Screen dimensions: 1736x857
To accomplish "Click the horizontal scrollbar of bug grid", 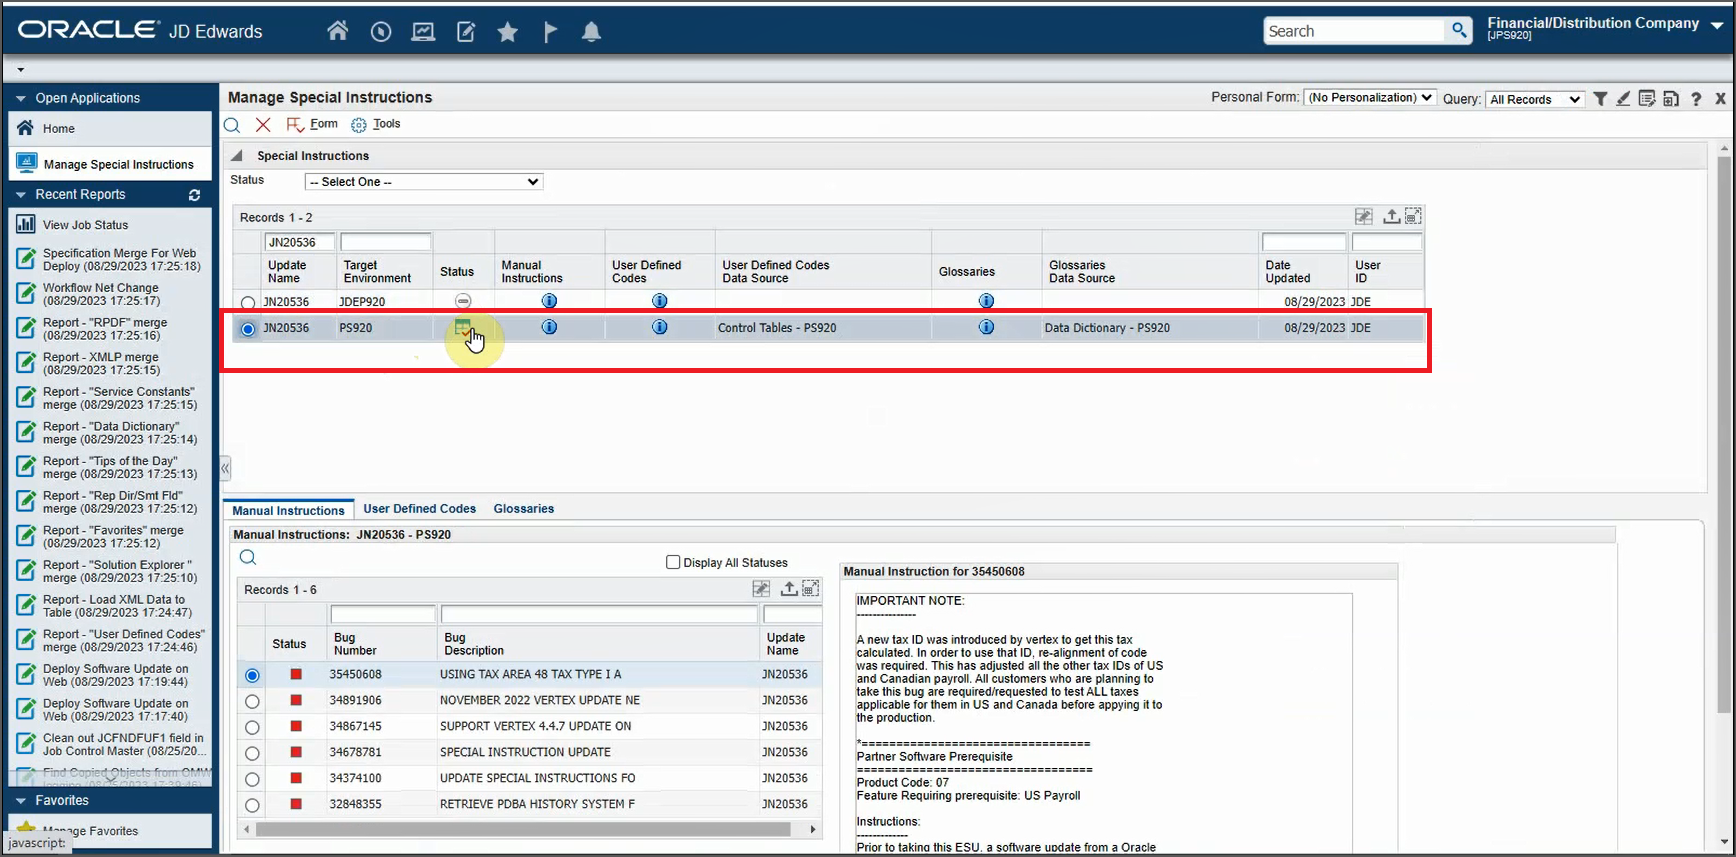I will click(523, 829).
